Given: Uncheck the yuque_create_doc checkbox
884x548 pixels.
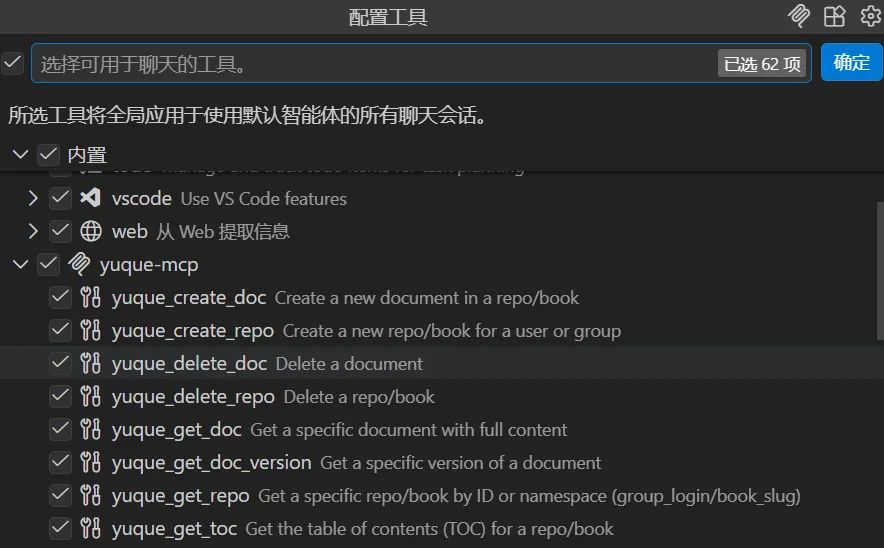Looking at the screenshot, I should [60, 297].
